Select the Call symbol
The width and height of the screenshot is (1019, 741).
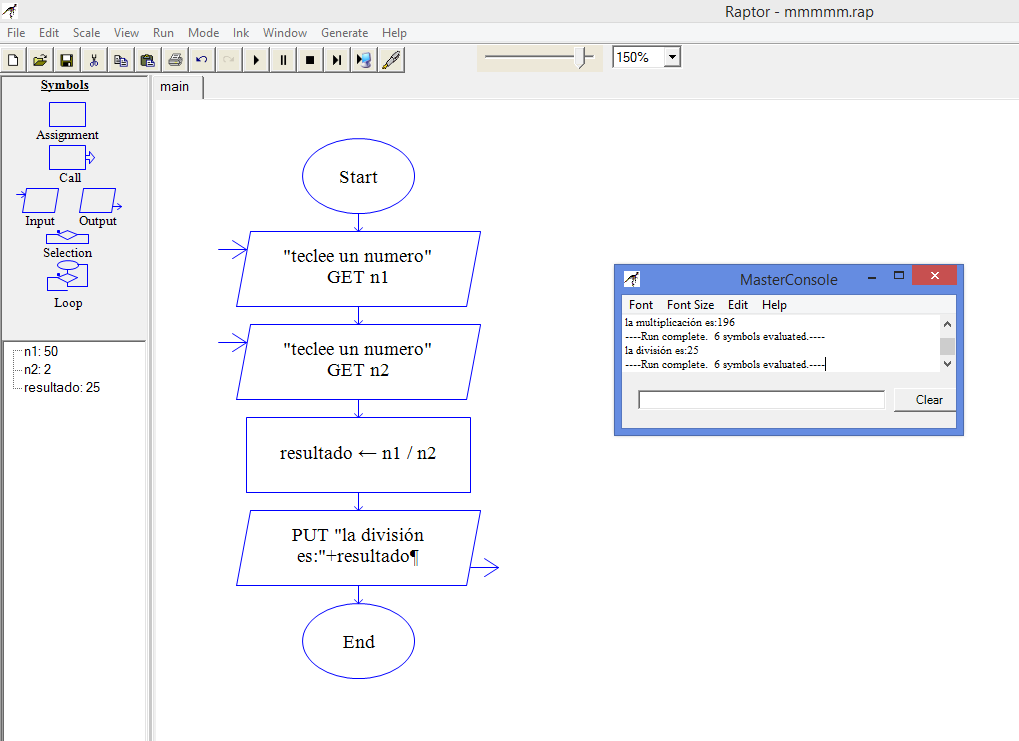click(x=67, y=157)
